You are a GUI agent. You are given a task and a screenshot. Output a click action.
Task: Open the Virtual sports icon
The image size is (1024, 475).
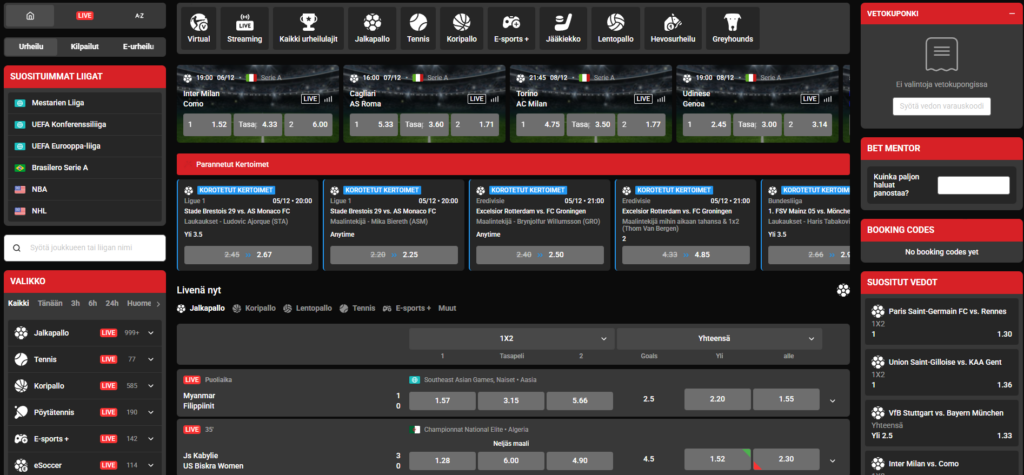(x=199, y=28)
